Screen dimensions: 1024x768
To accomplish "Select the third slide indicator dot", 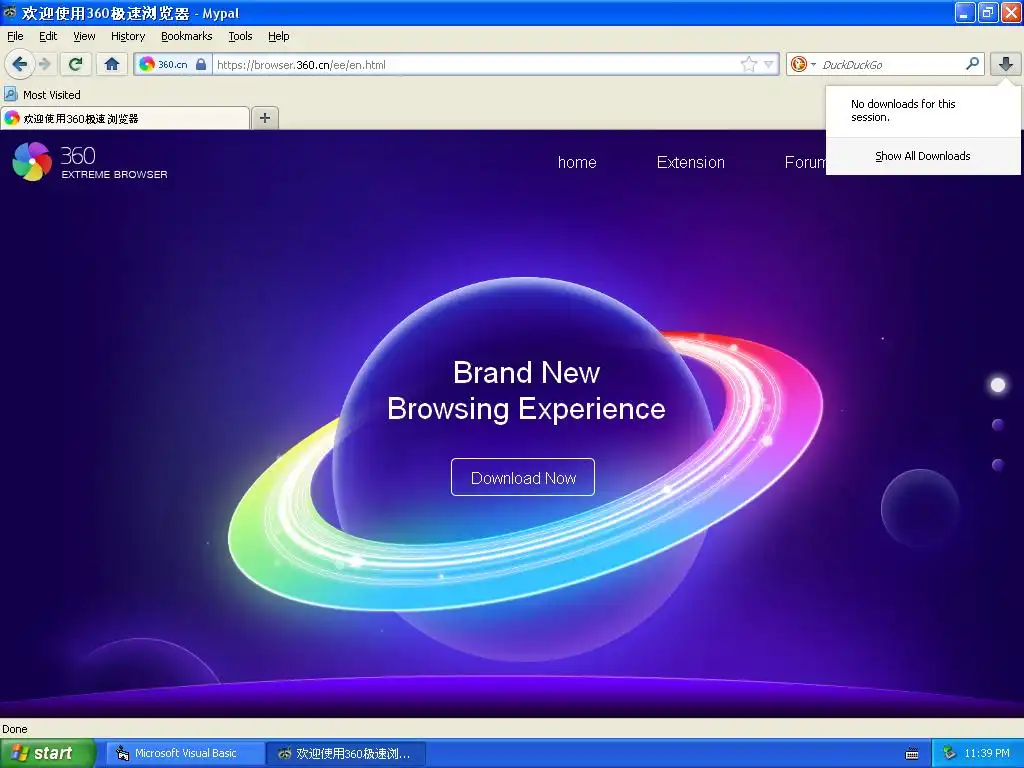I will pyautogui.click(x=998, y=464).
